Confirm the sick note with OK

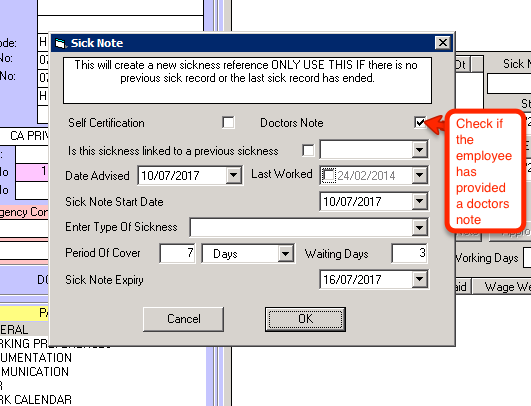tap(305, 319)
